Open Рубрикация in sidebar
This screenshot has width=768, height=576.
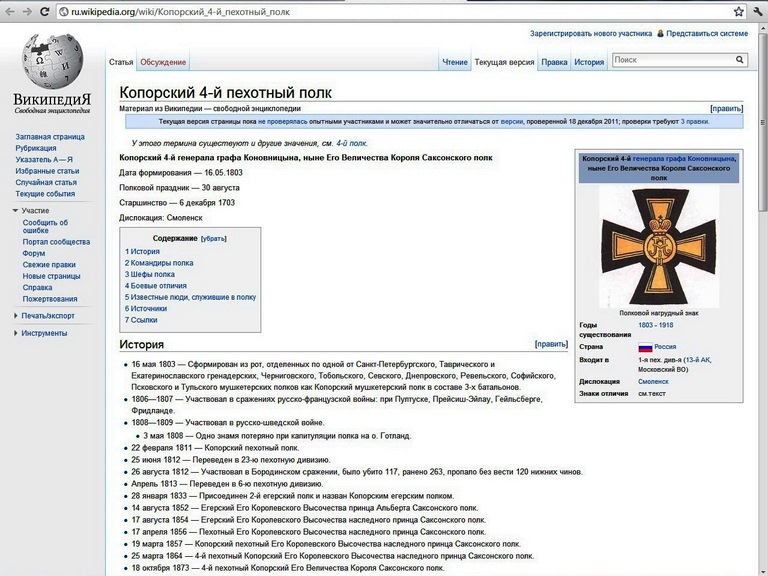[36, 148]
